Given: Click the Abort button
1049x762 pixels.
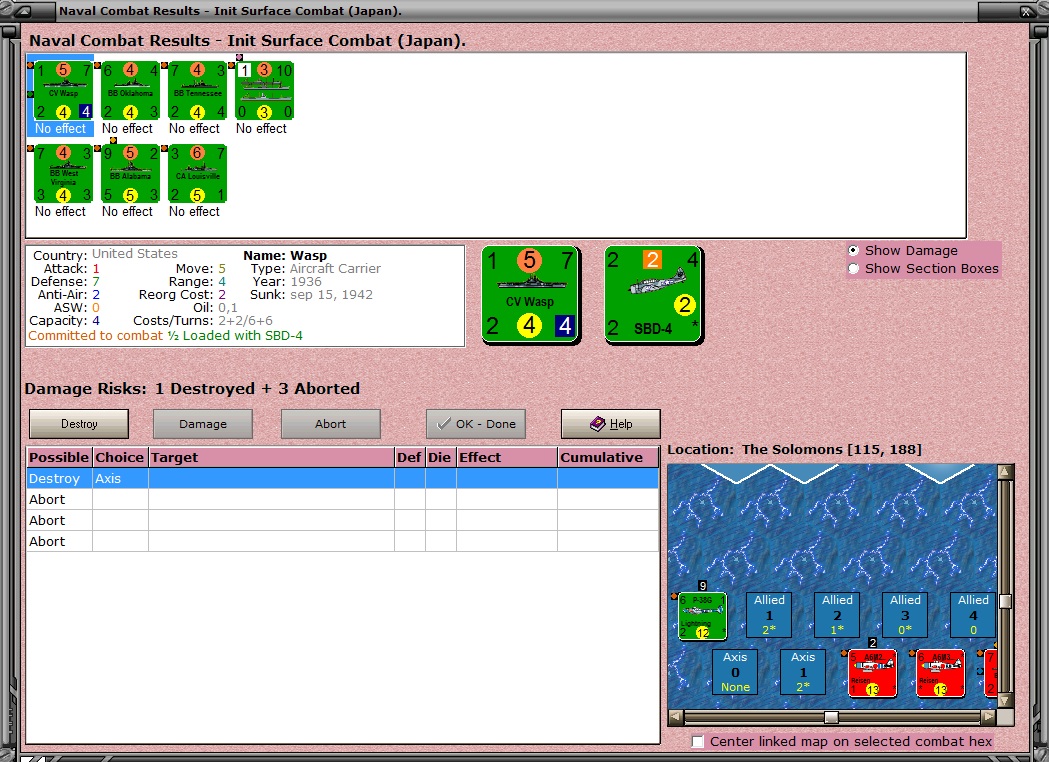Looking at the screenshot, I should pos(330,424).
